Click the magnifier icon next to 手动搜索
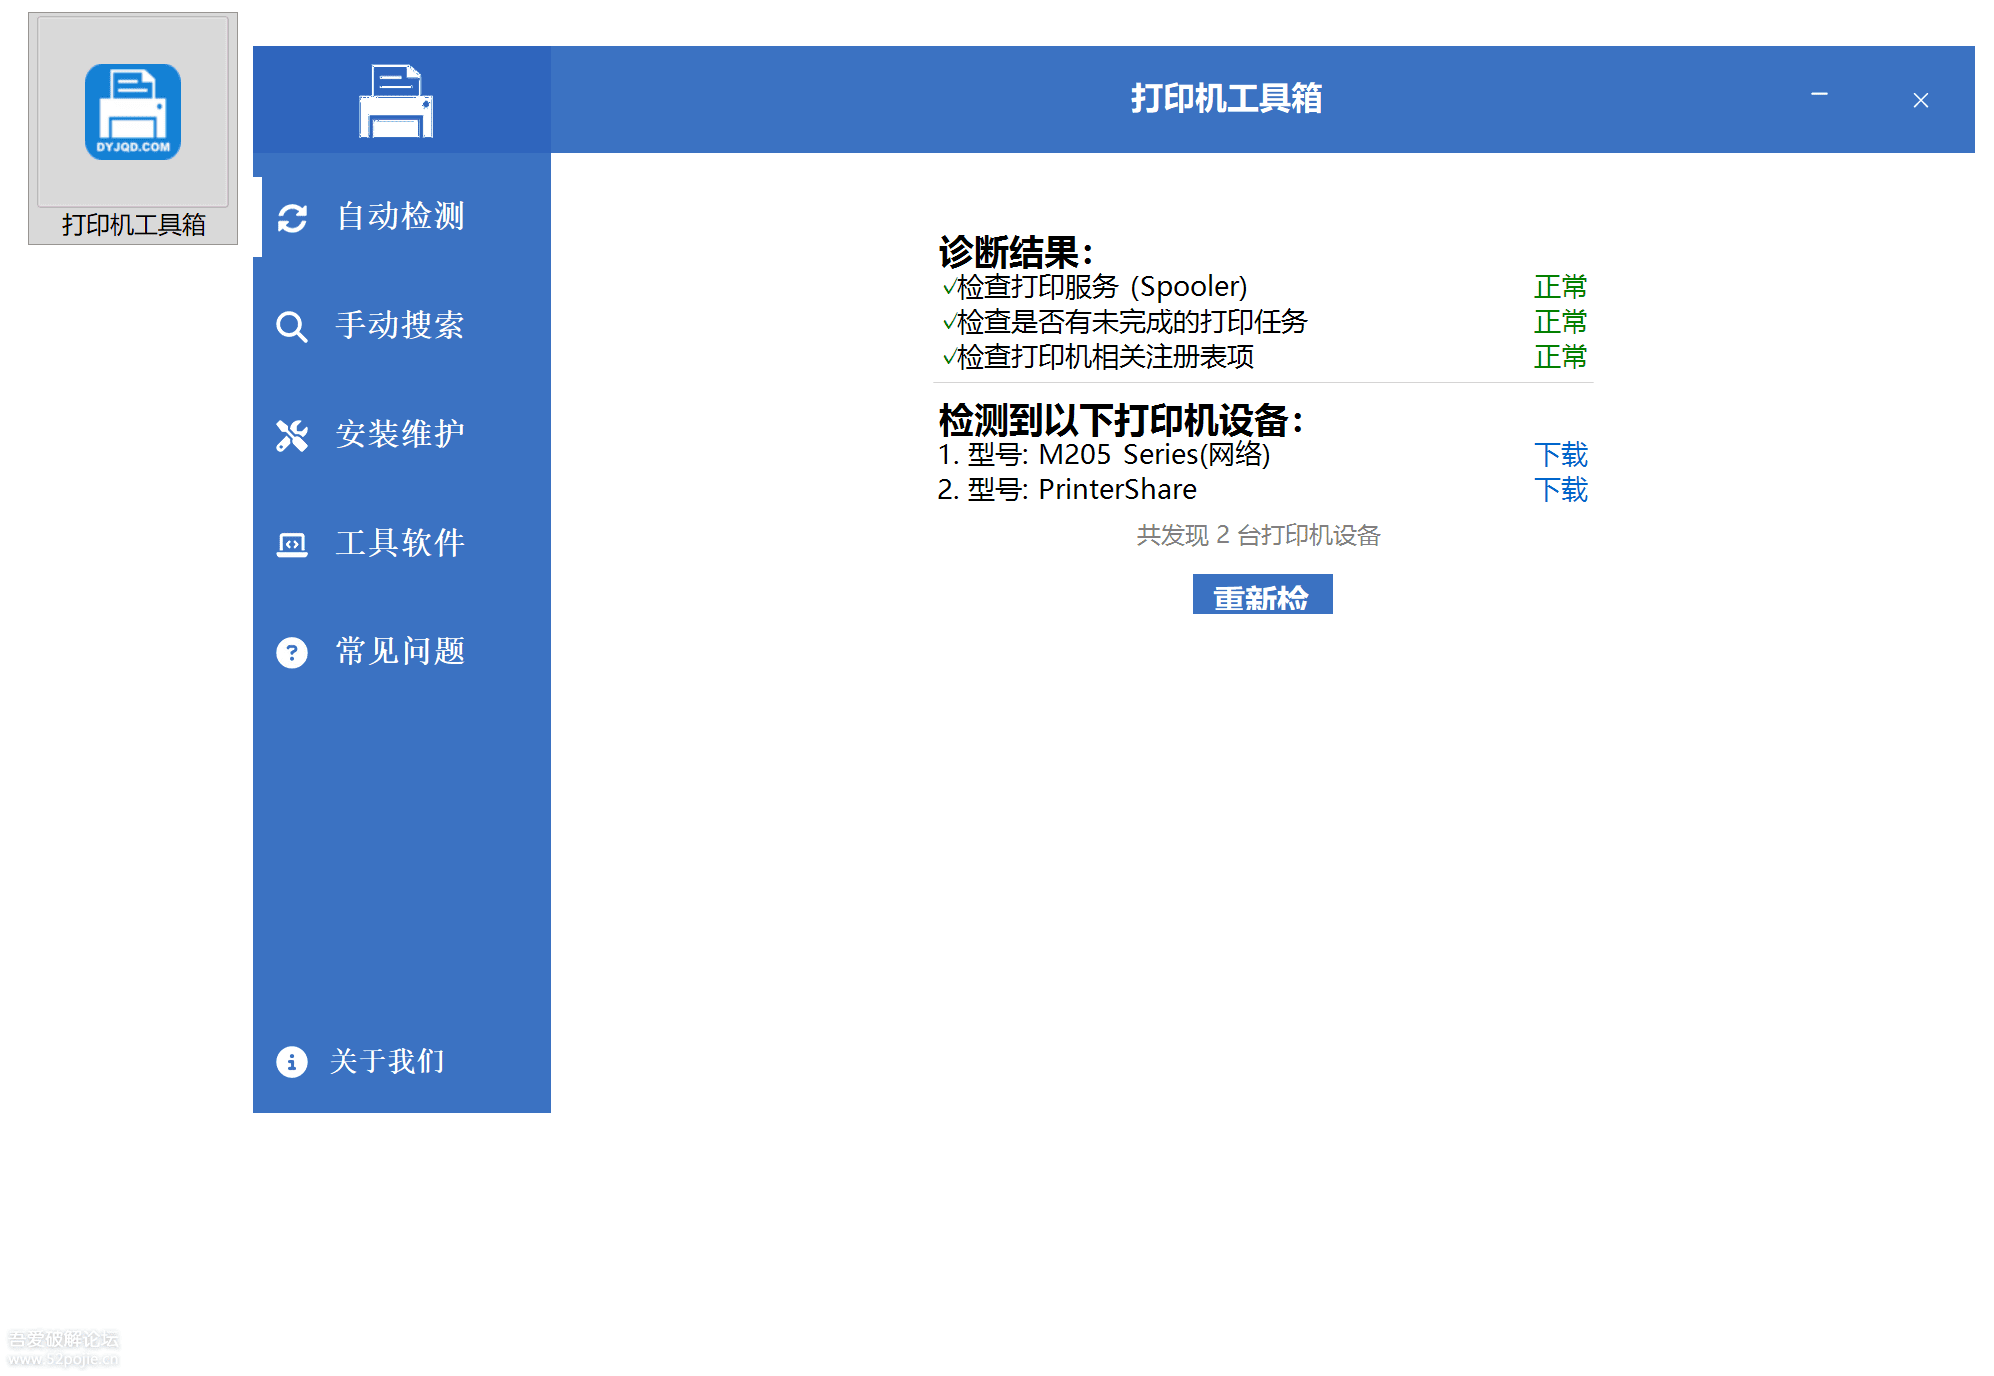 click(x=291, y=327)
